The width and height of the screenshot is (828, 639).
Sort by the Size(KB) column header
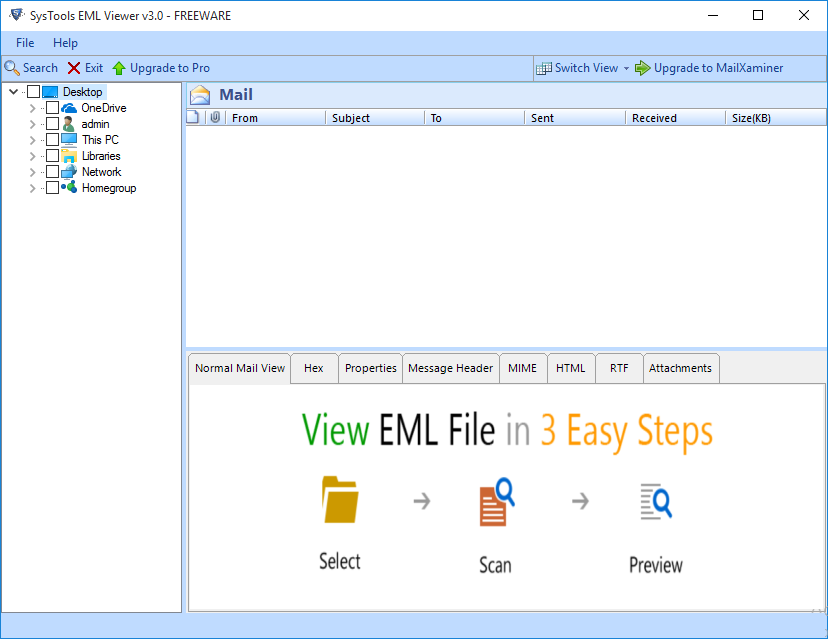776,118
